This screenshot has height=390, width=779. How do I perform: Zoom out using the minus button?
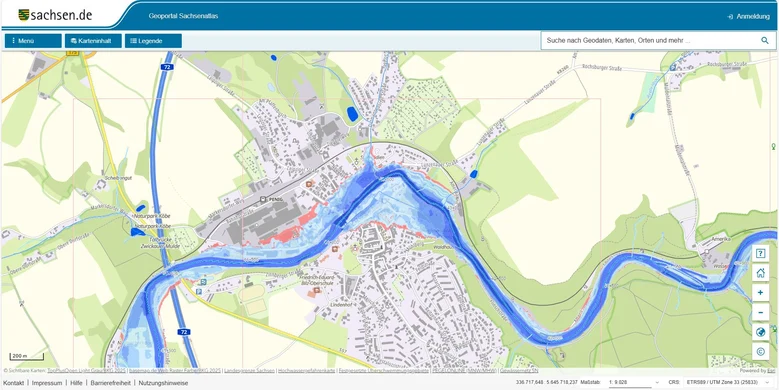click(x=760, y=312)
